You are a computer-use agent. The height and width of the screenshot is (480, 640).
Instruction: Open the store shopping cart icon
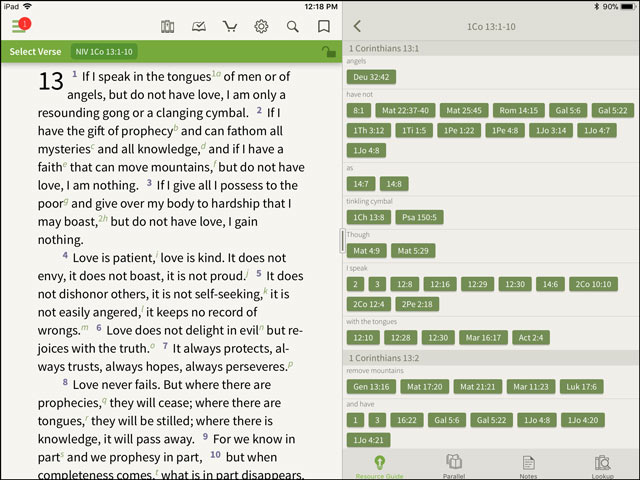tap(230, 27)
